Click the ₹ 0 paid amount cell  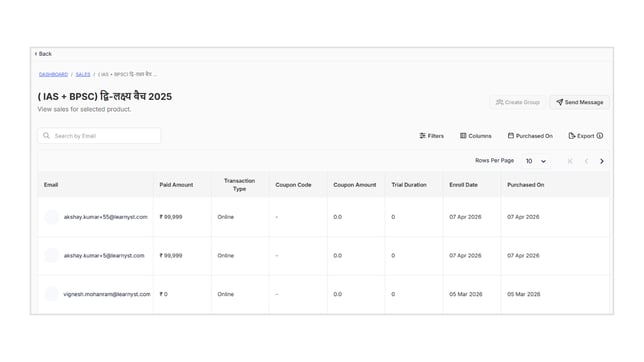163,294
